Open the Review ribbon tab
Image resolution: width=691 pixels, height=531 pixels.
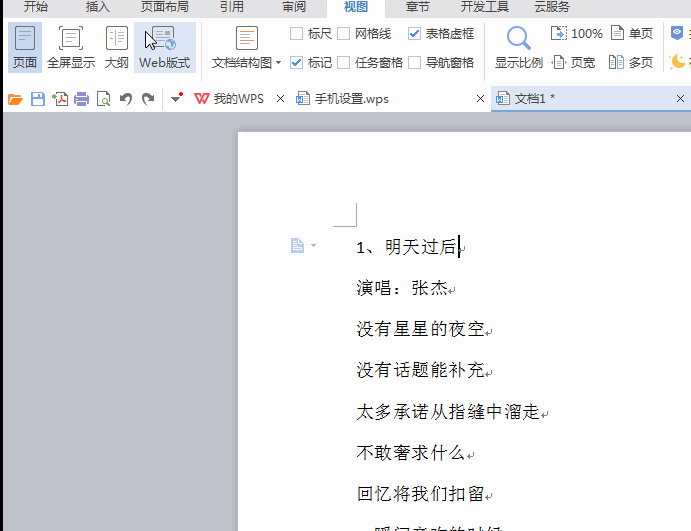(x=294, y=7)
